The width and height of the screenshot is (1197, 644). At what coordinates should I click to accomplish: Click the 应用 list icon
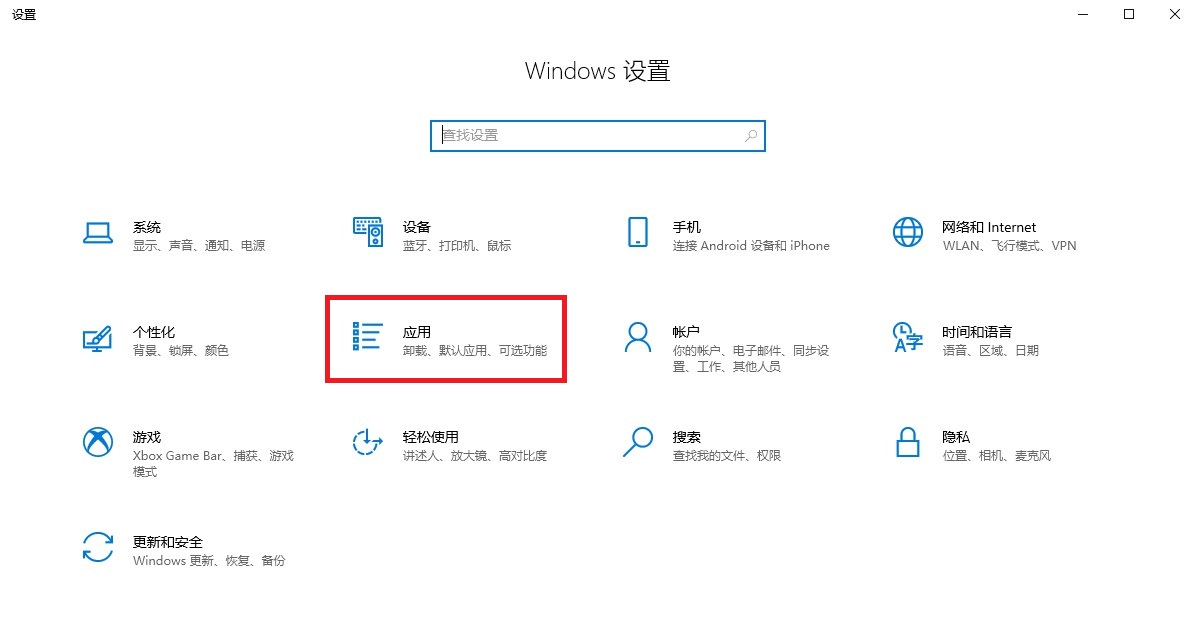367,336
